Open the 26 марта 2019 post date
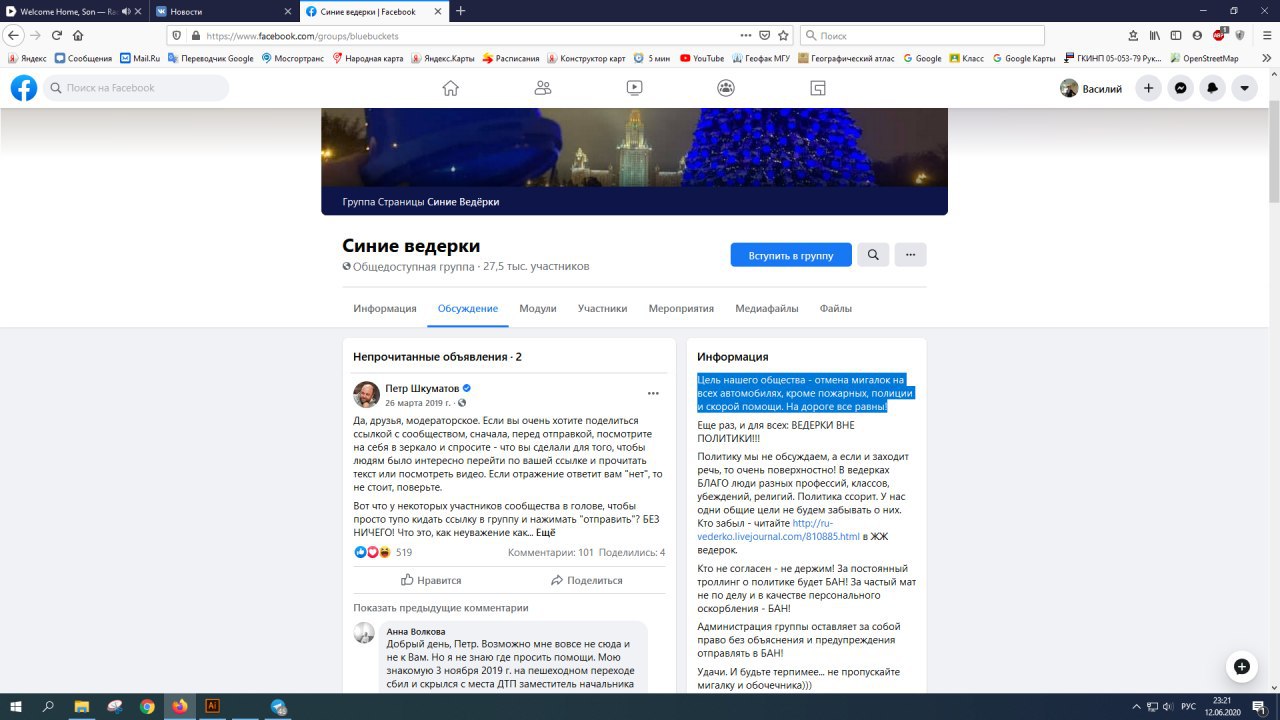The height and width of the screenshot is (720, 1280). click(x=418, y=403)
